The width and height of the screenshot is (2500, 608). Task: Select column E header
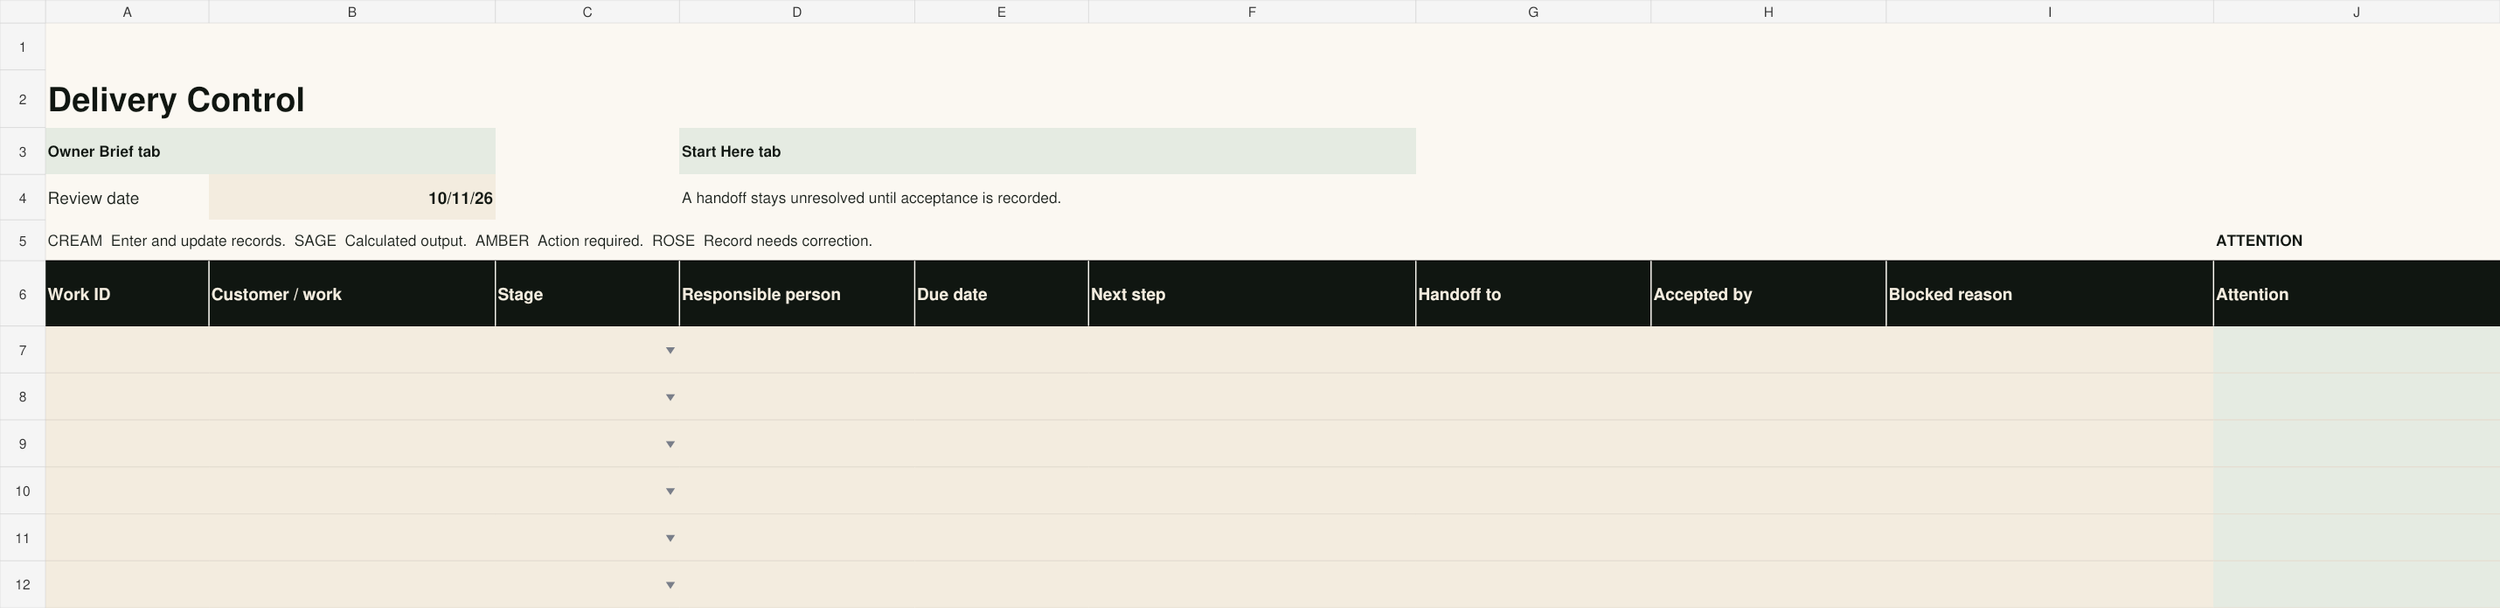point(1001,12)
